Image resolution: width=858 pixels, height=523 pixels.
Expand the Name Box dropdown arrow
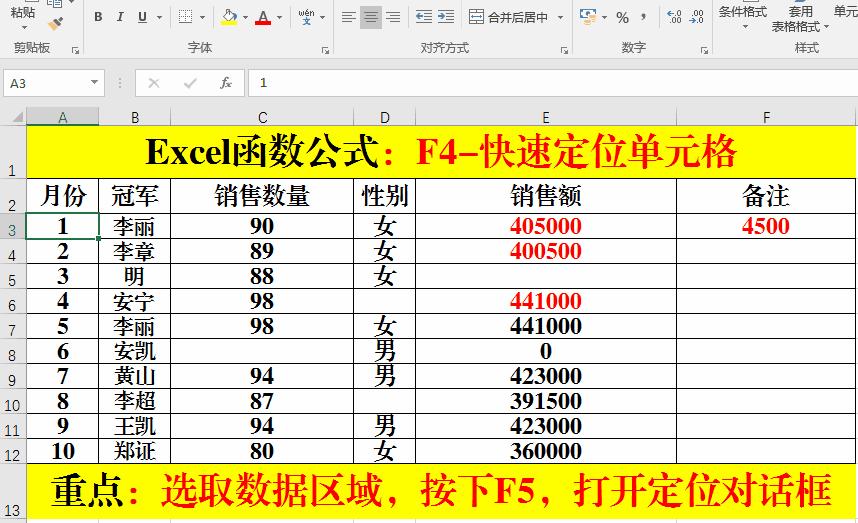tap(94, 83)
